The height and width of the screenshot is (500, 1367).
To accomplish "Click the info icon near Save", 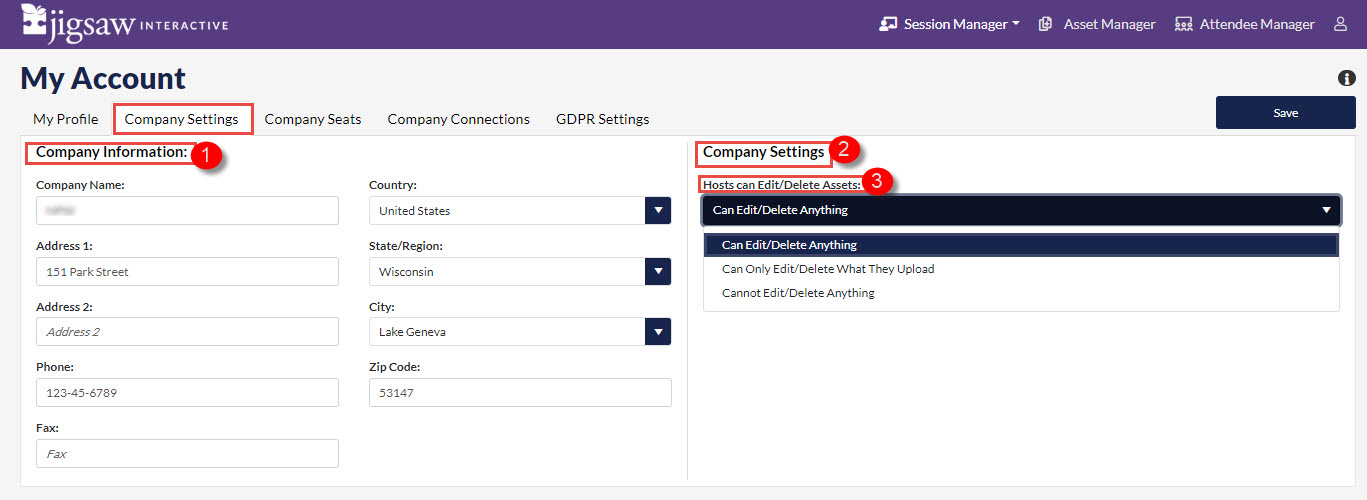I will click(1346, 78).
